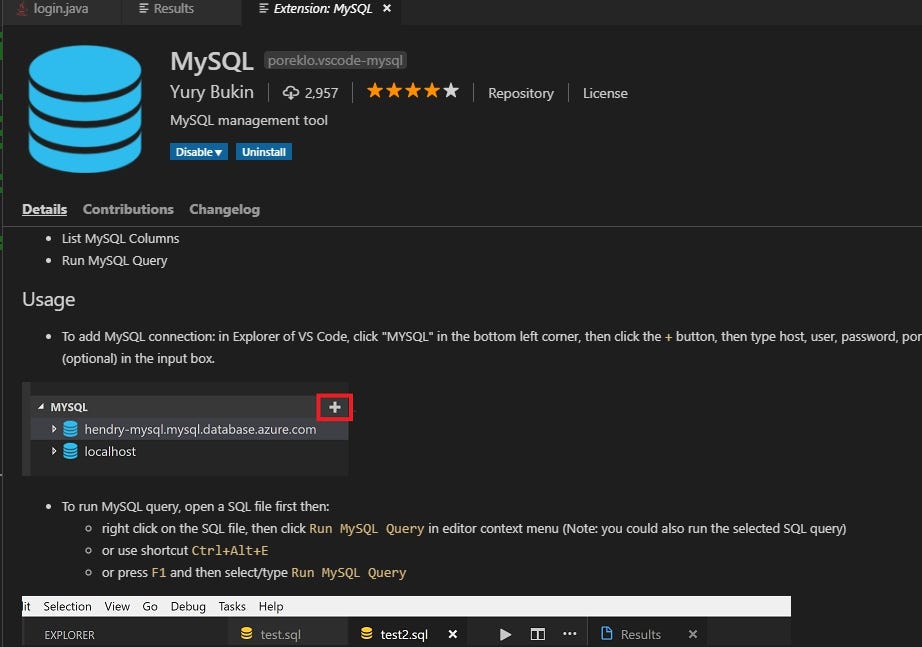
Task: Close the test2.sql tab
Action: pos(452,633)
